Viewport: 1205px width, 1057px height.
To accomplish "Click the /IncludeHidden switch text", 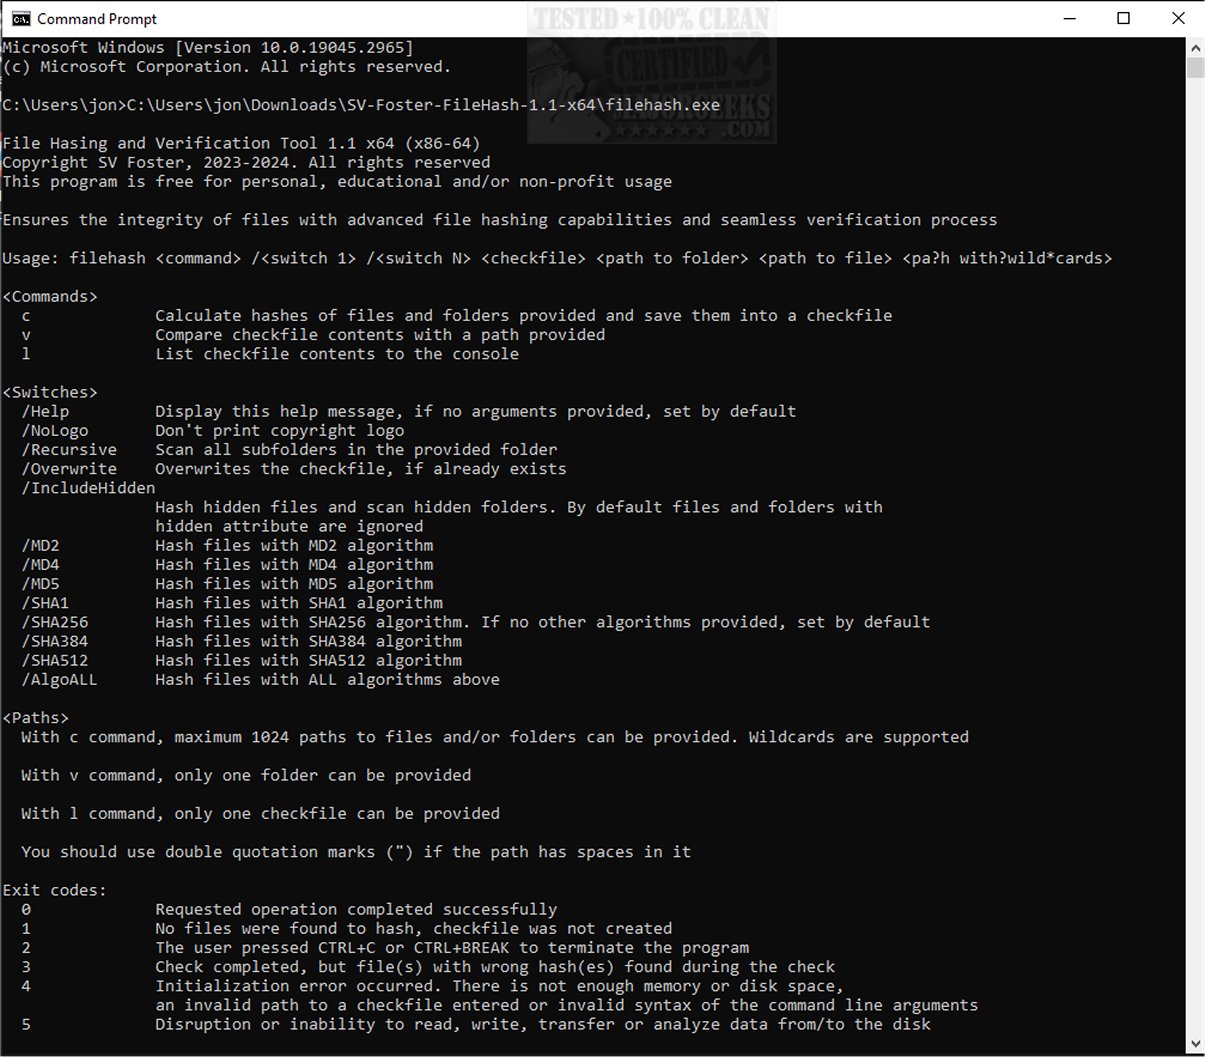I will click(x=88, y=488).
